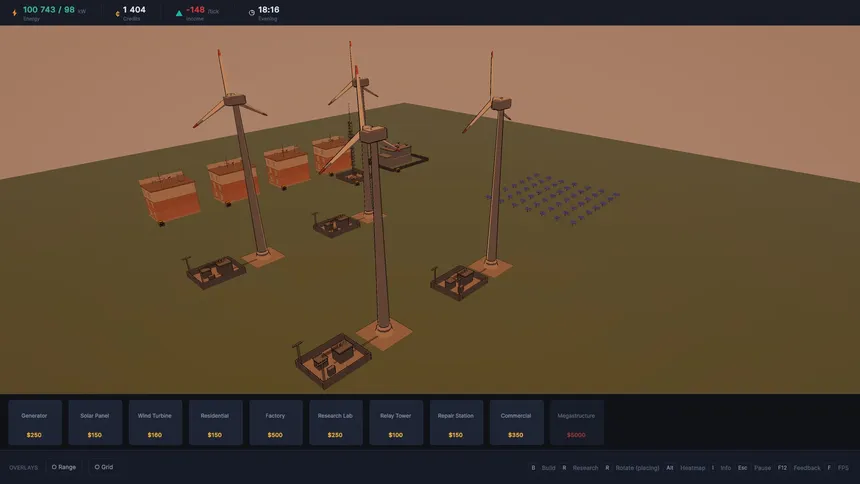Image resolution: width=860 pixels, height=484 pixels.
Task: Click the lightning bolt energy icon
Action: (x=14, y=13)
